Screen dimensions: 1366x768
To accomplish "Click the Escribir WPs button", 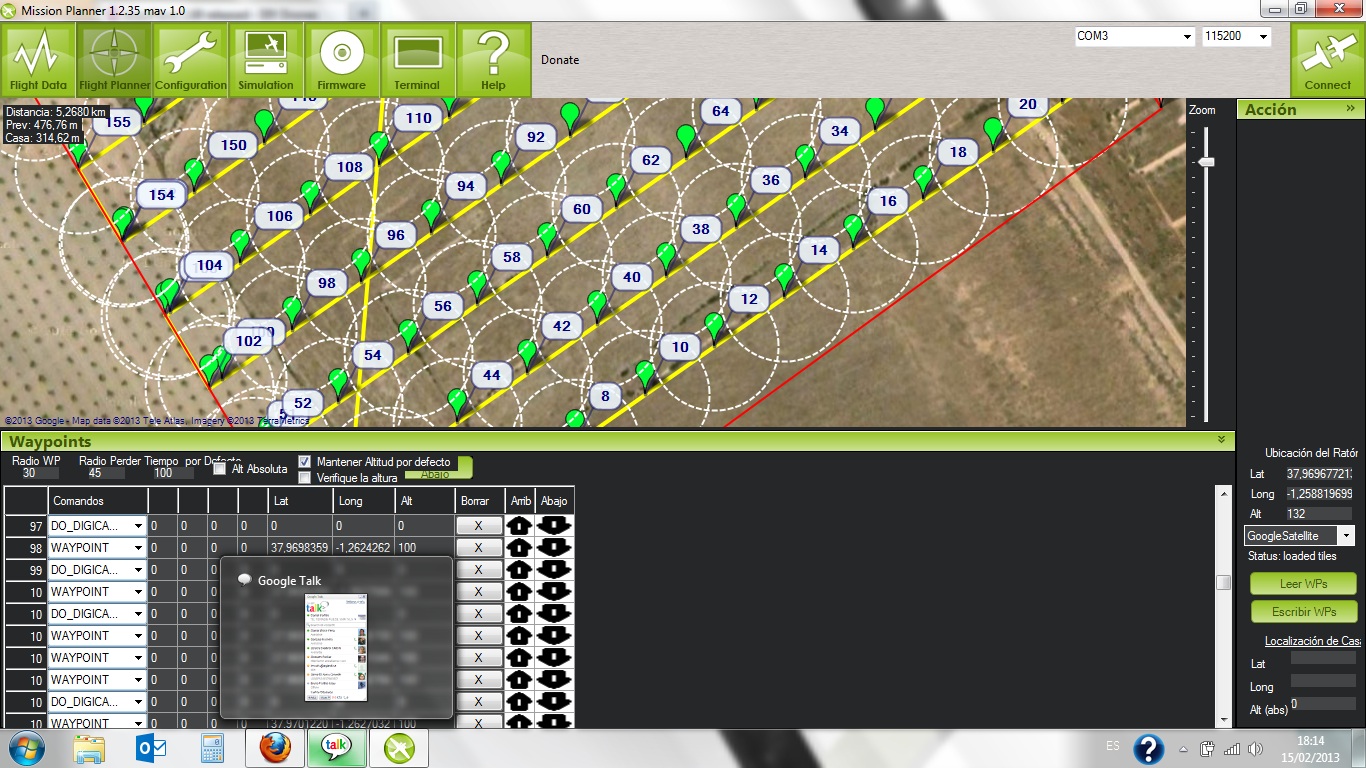I will click(1303, 611).
